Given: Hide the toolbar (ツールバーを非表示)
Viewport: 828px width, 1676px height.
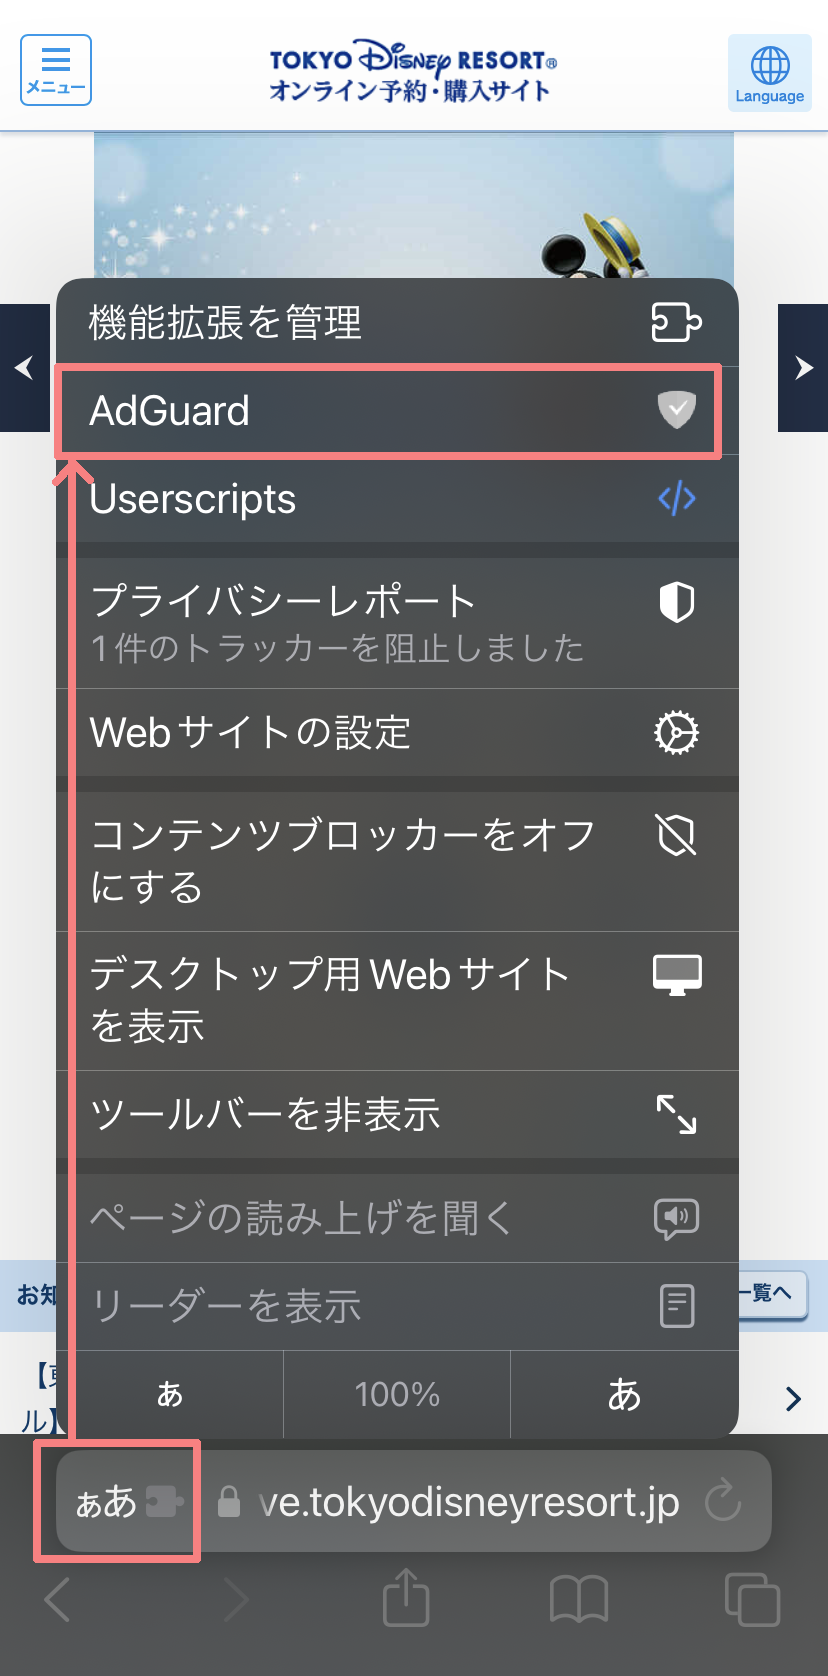Looking at the screenshot, I should [x=397, y=1114].
